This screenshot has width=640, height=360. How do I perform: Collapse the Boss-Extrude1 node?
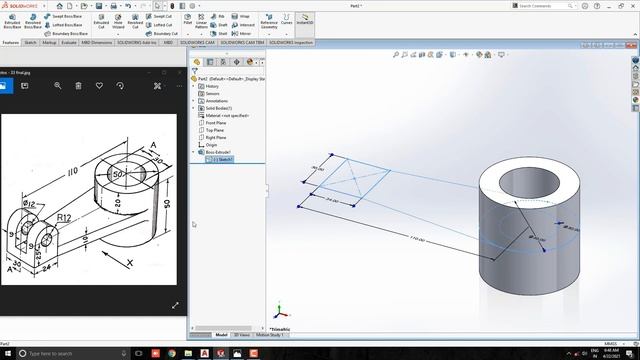(x=193, y=152)
